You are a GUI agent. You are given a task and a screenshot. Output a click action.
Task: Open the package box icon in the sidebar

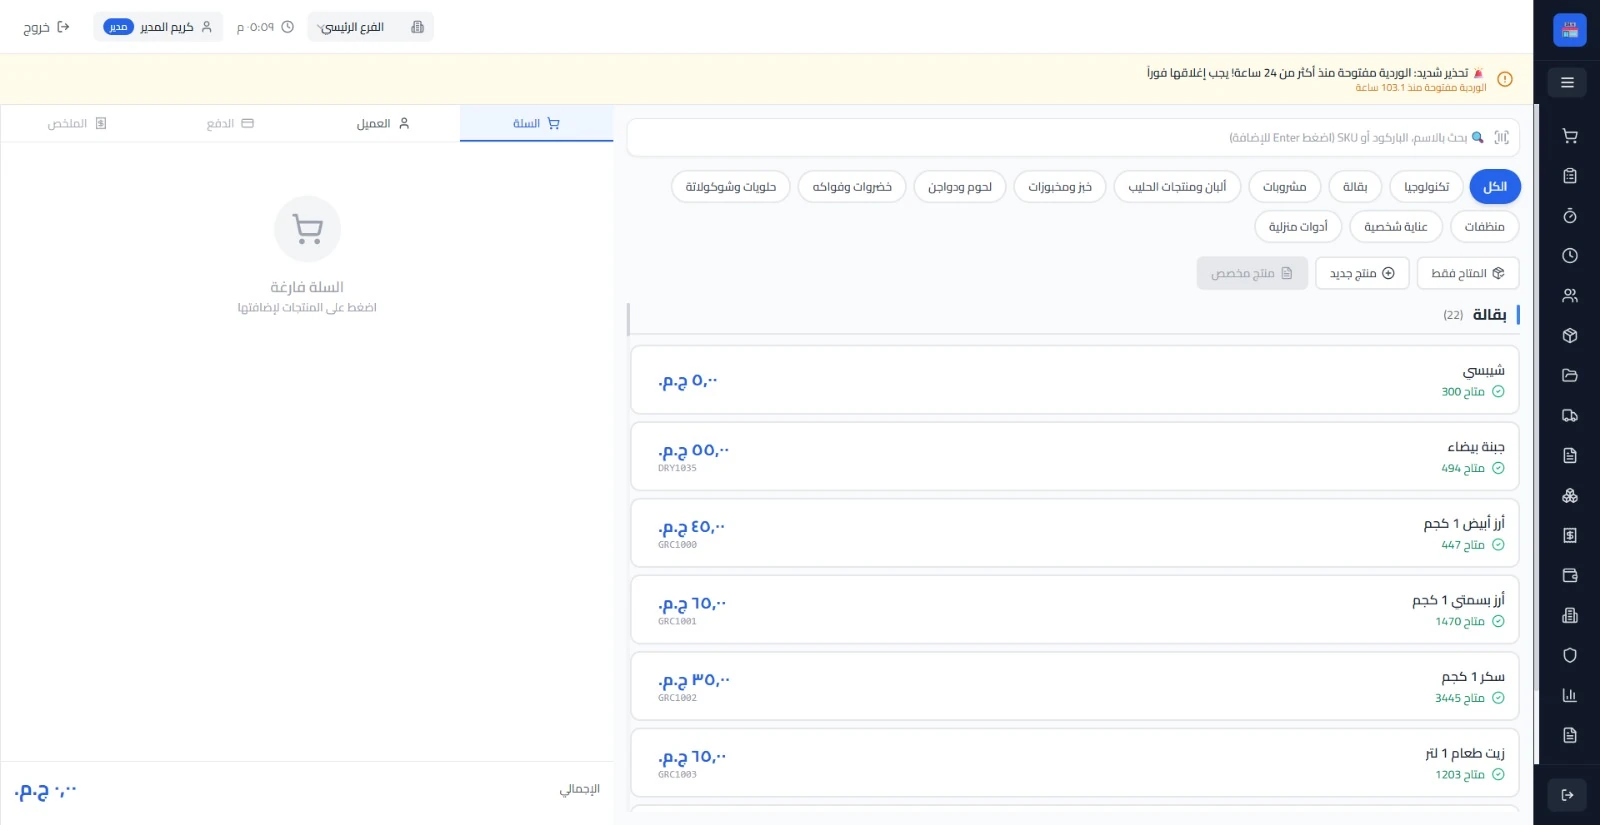(x=1569, y=336)
